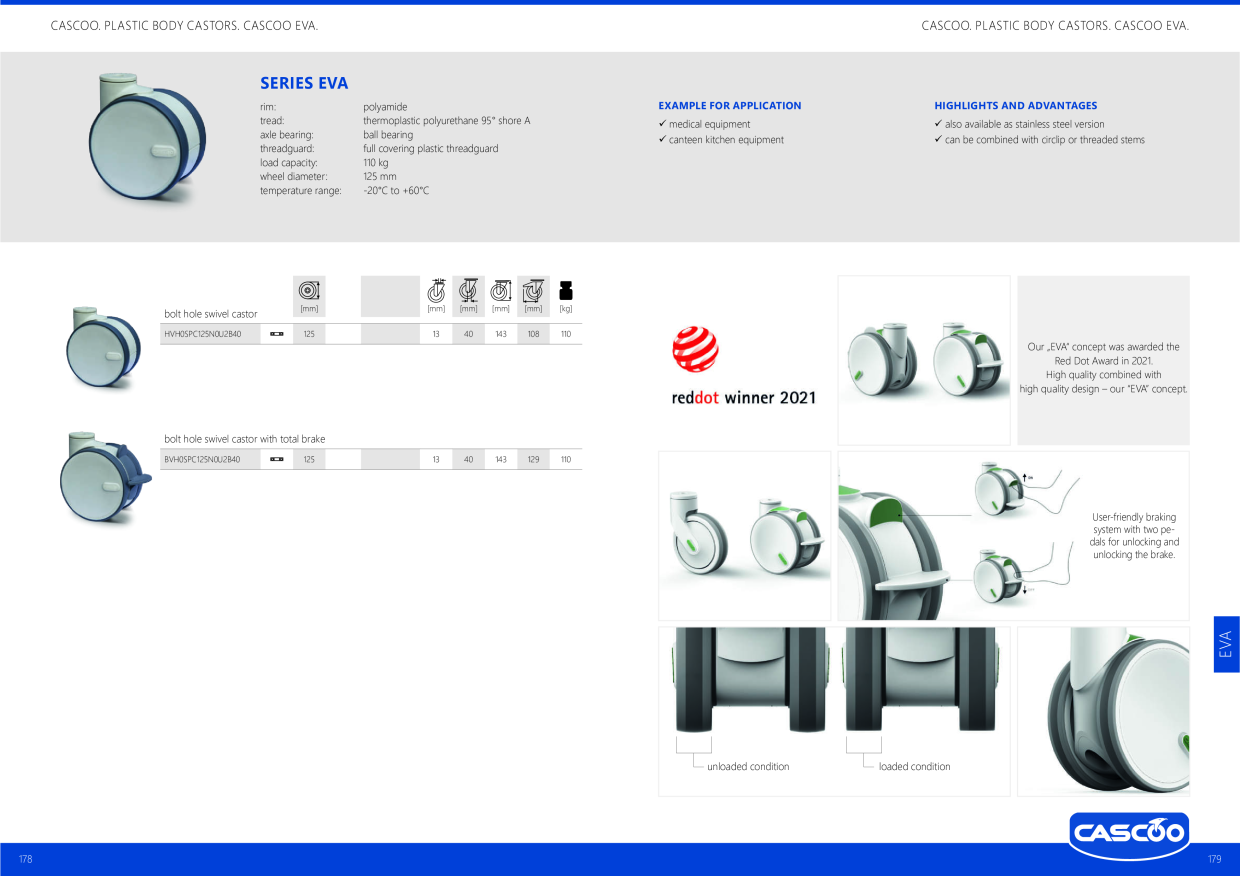Click page number 179

point(1215,859)
